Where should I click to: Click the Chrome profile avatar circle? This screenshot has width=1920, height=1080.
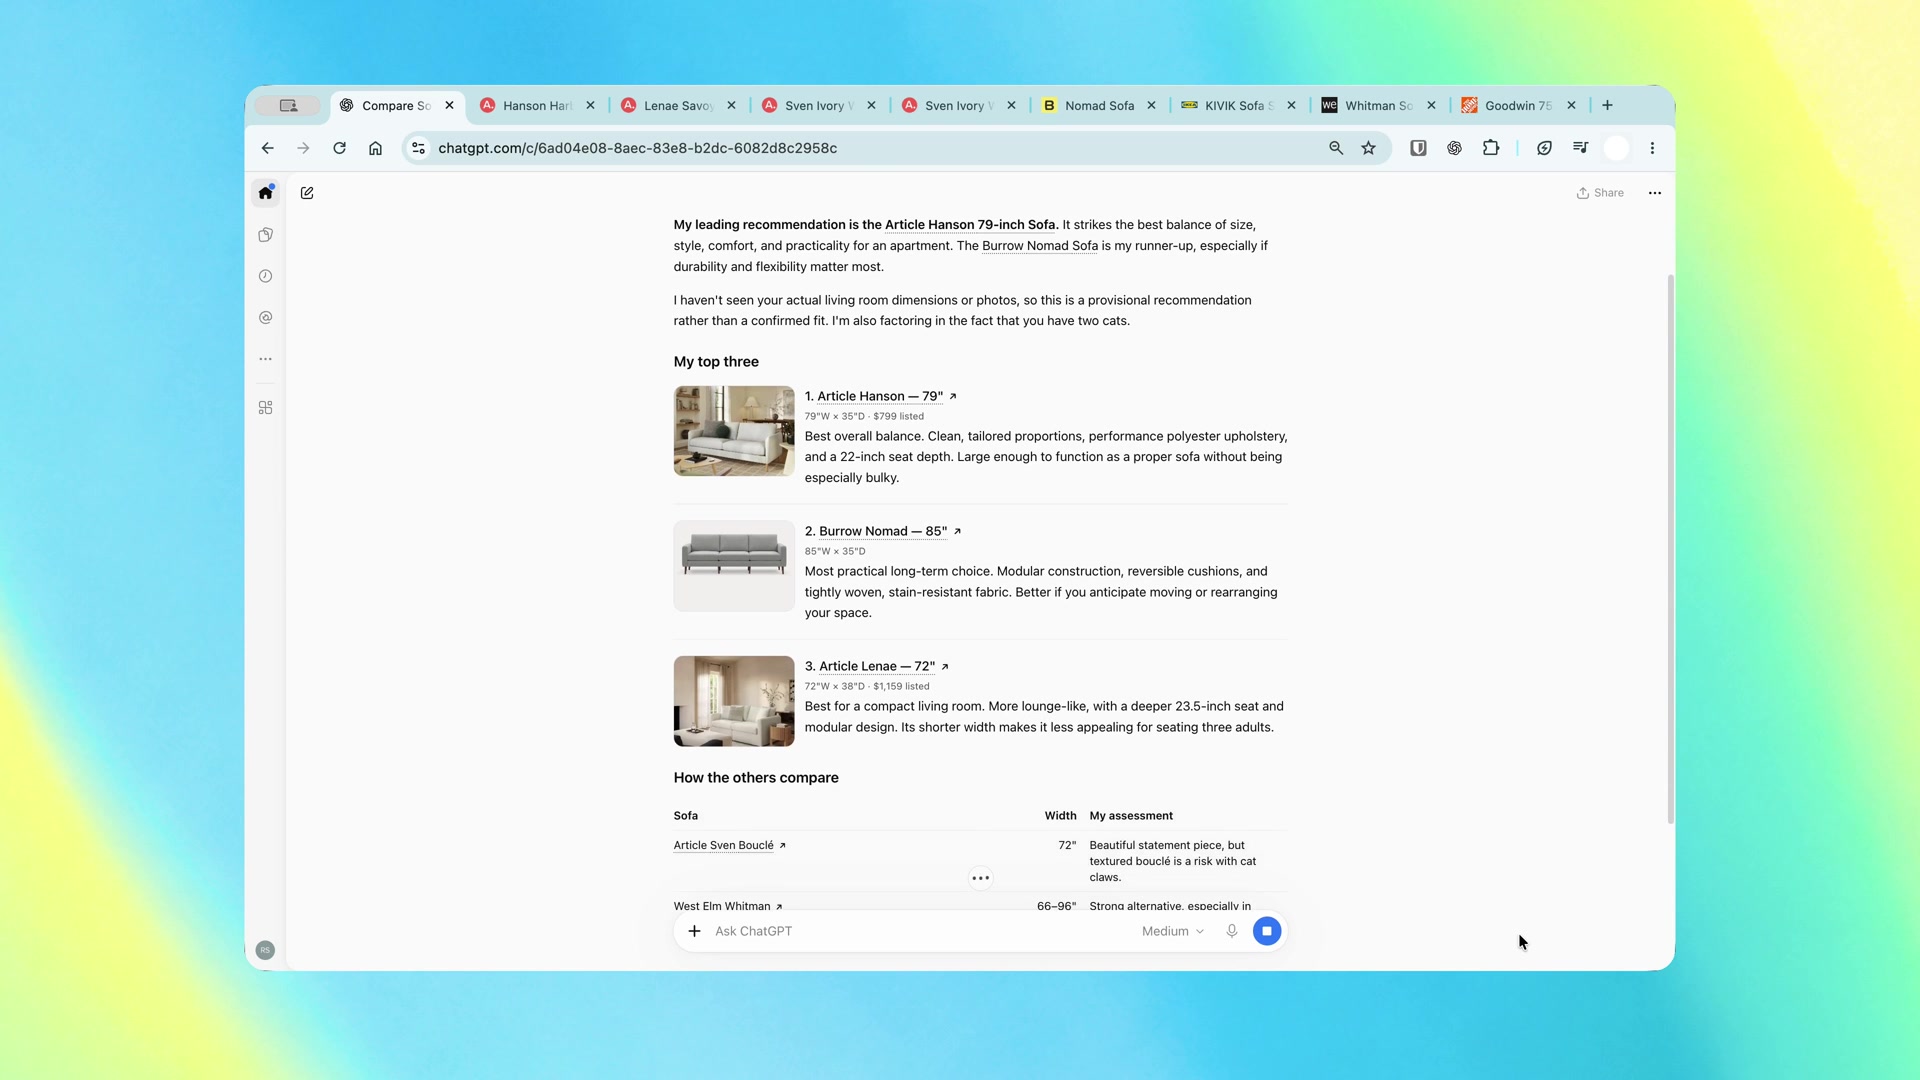click(1616, 148)
